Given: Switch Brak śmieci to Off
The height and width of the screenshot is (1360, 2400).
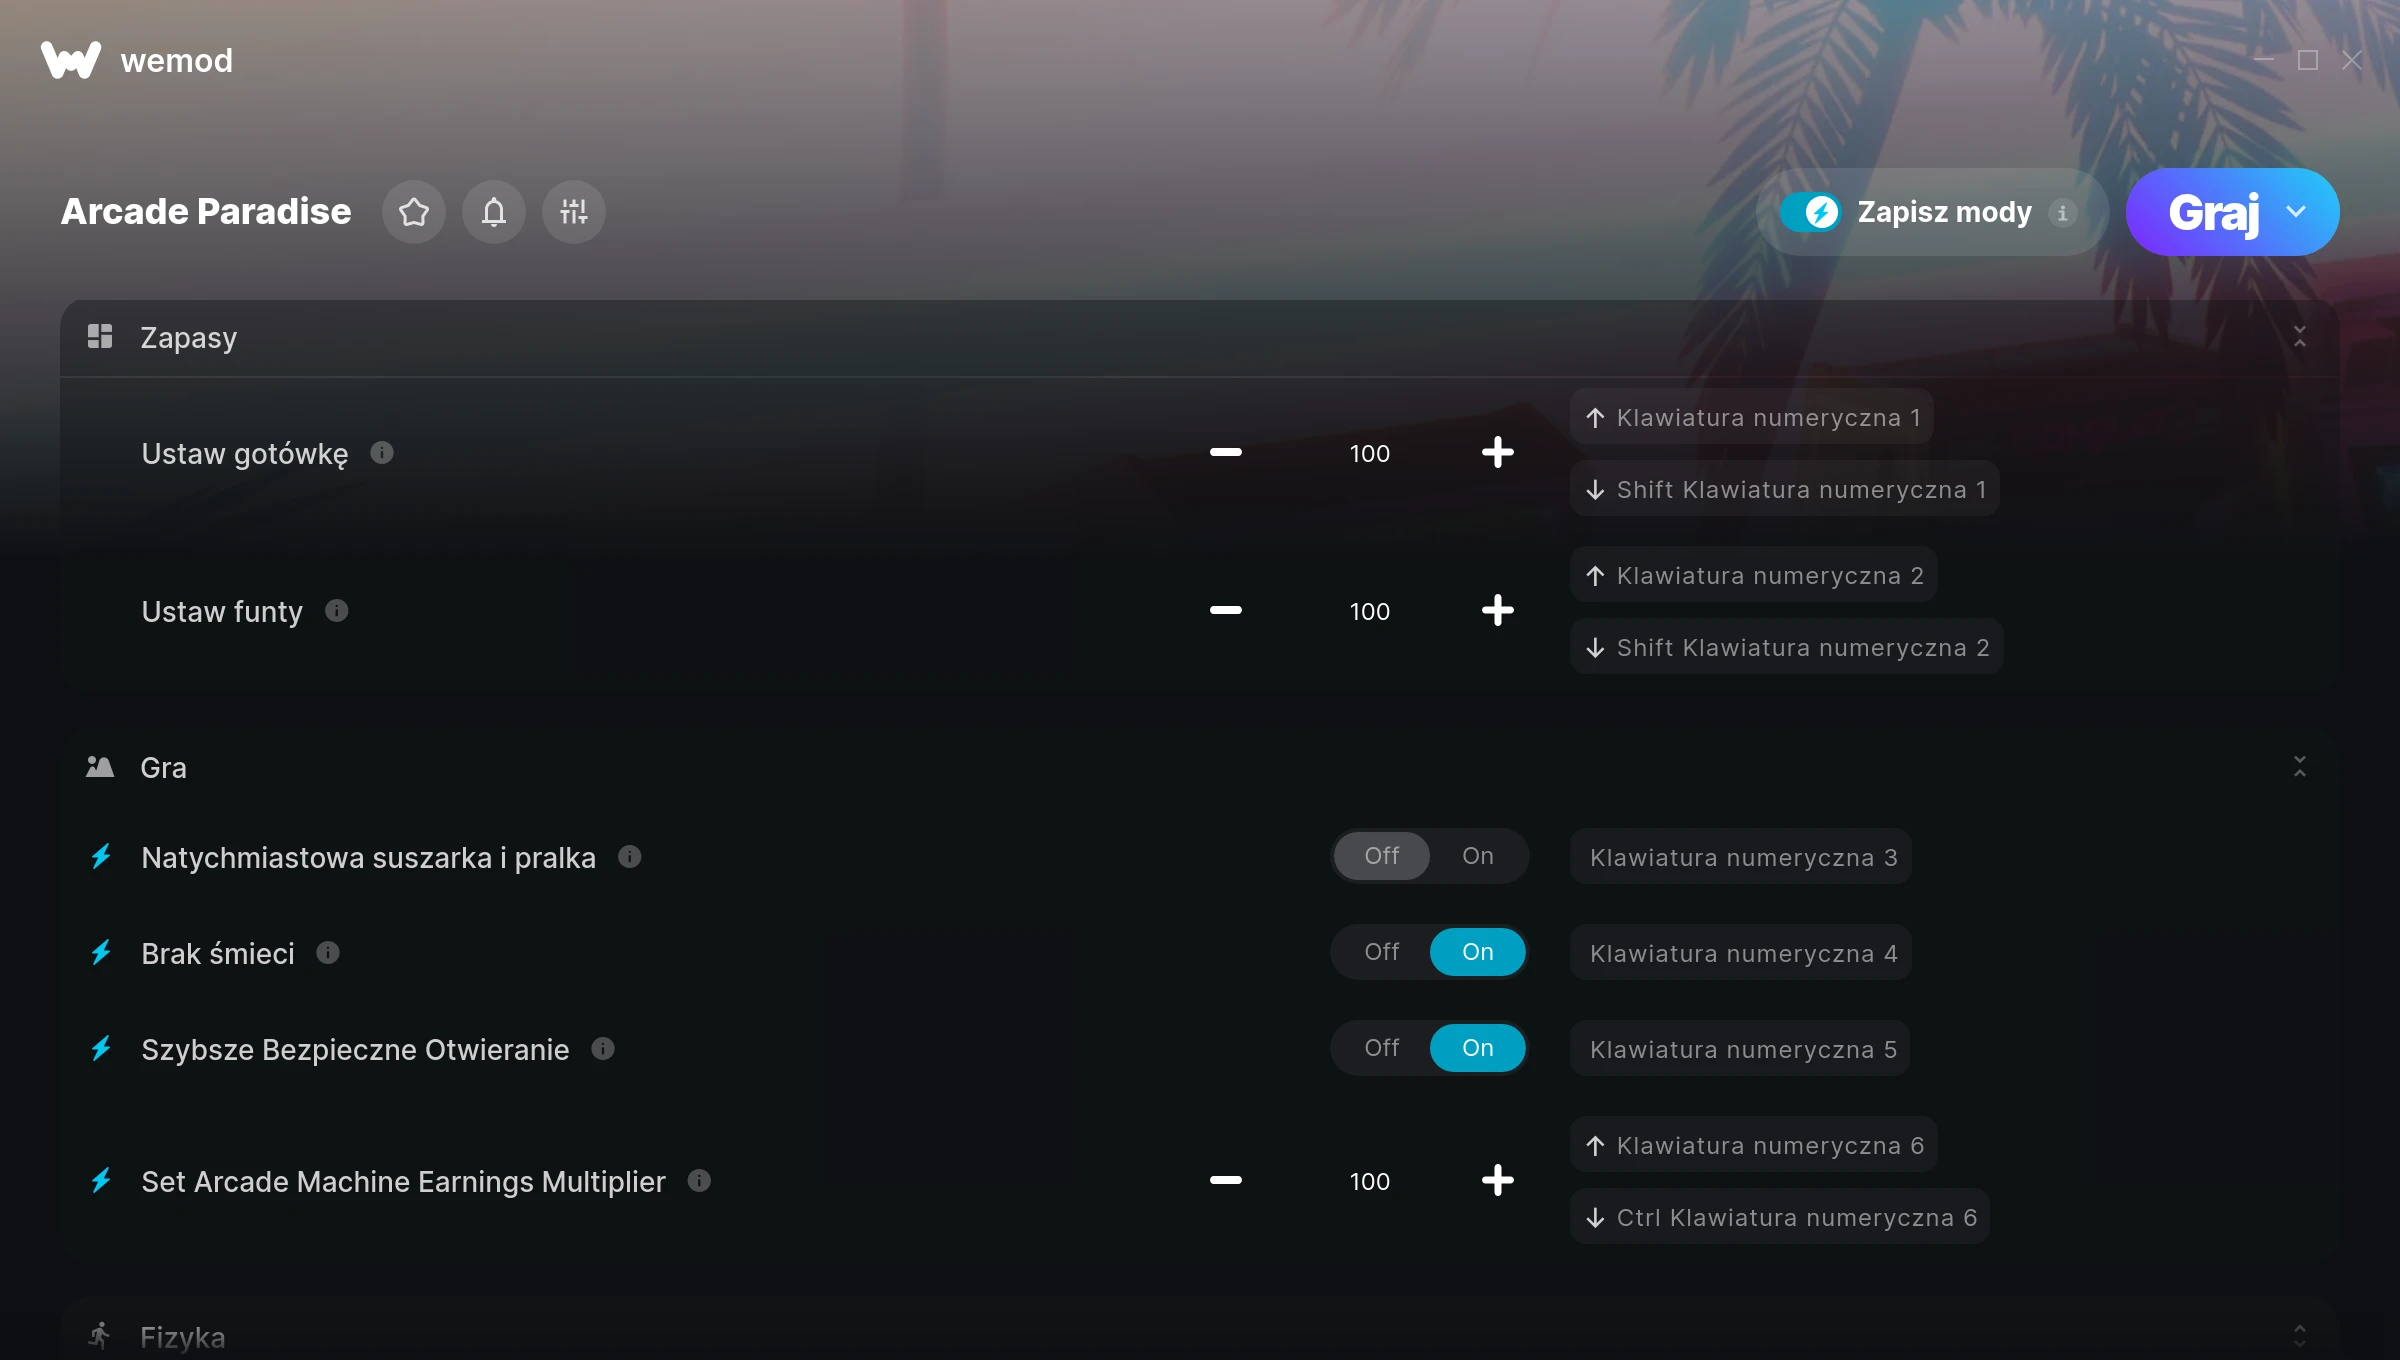Looking at the screenshot, I should [1382, 952].
